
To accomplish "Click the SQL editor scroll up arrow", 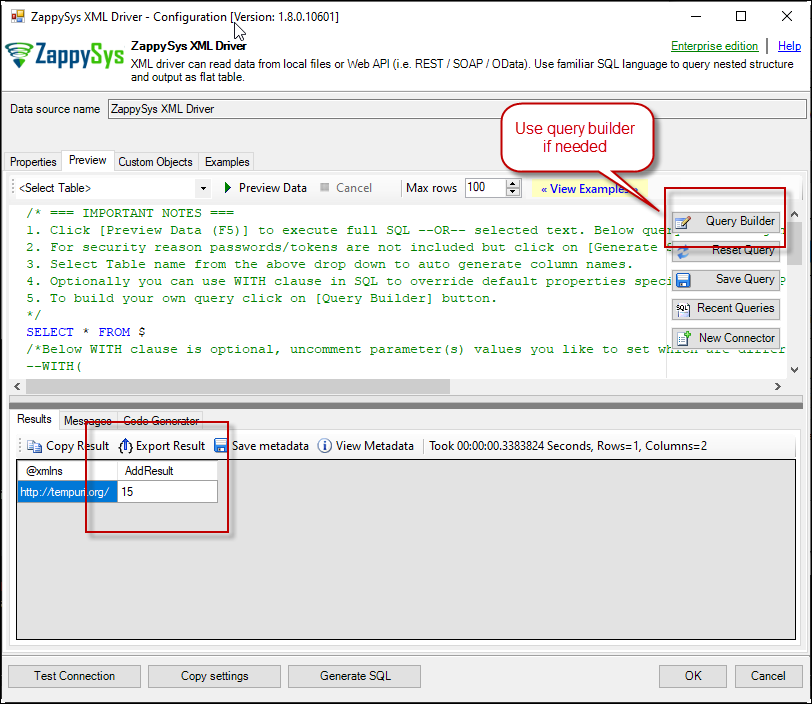I will [x=794, y=214].
